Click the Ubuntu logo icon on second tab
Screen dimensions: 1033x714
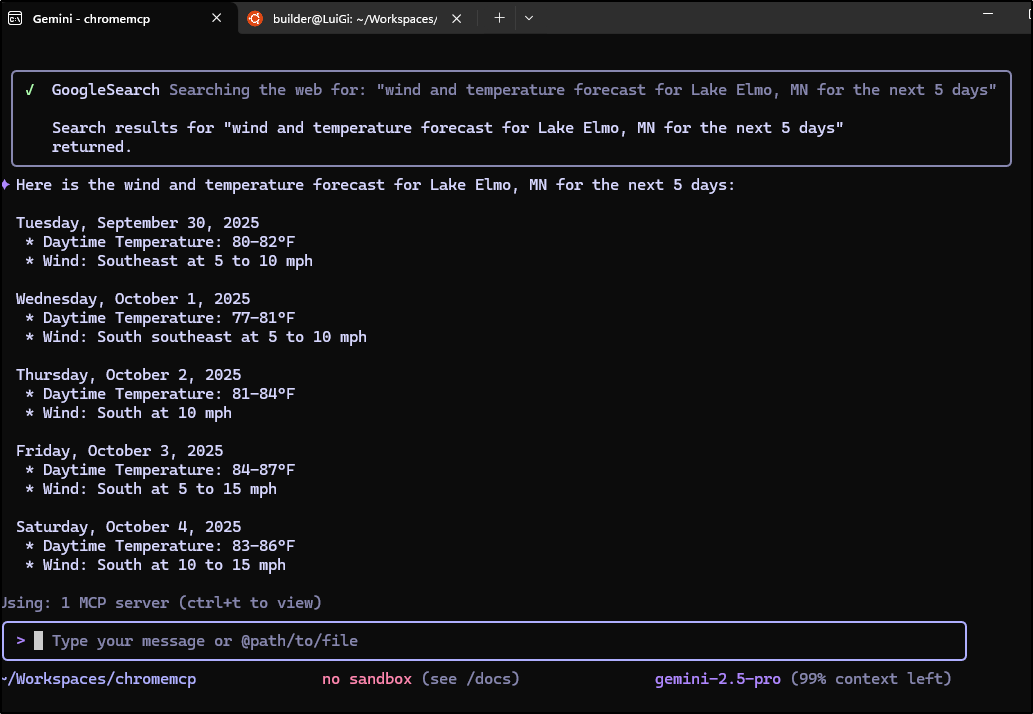coord(255,19)
